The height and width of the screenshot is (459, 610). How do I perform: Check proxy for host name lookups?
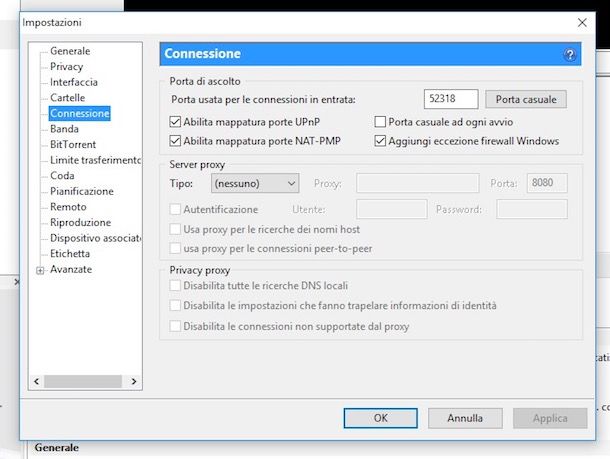coord(175,229)
